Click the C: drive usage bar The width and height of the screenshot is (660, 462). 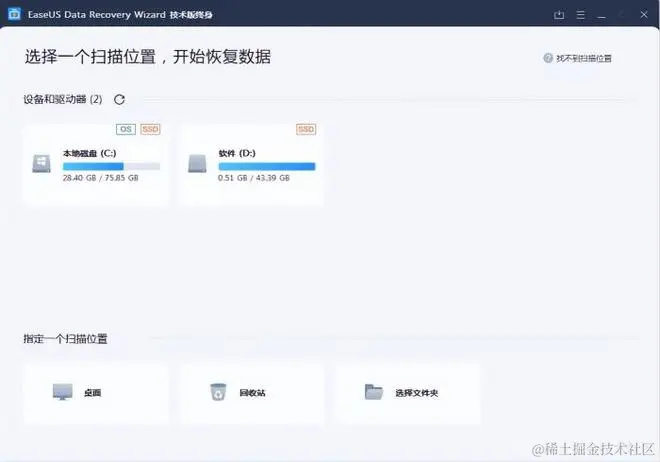click(111, 166)
